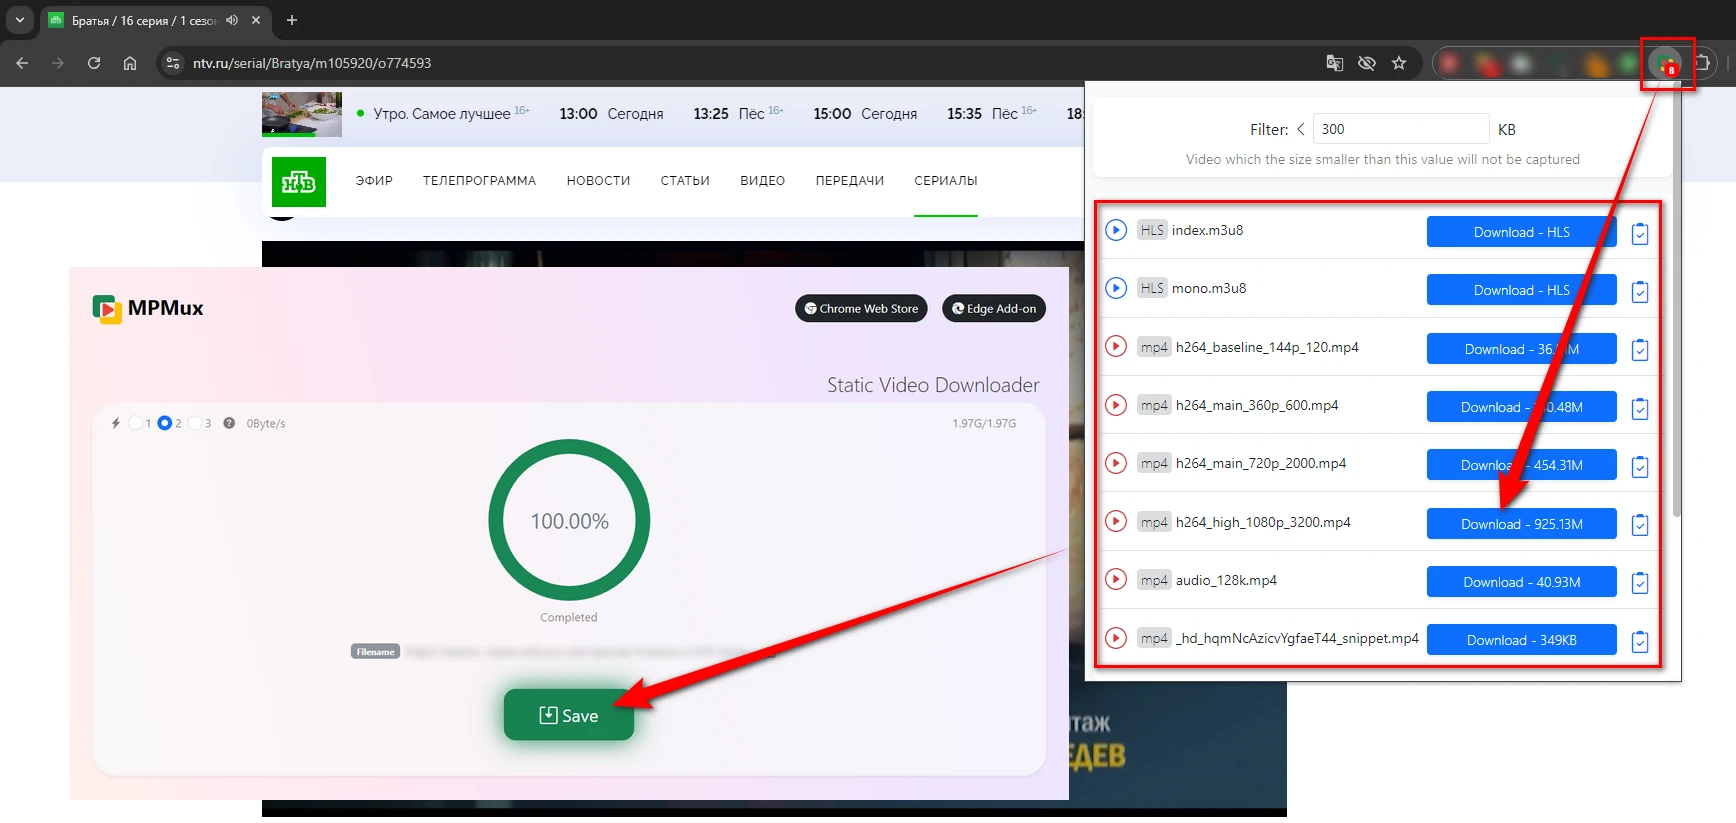Viewport: 1736px width, 823px height.
Task: Download the 40.93M audio file
Action: [x=1521, y=582]
